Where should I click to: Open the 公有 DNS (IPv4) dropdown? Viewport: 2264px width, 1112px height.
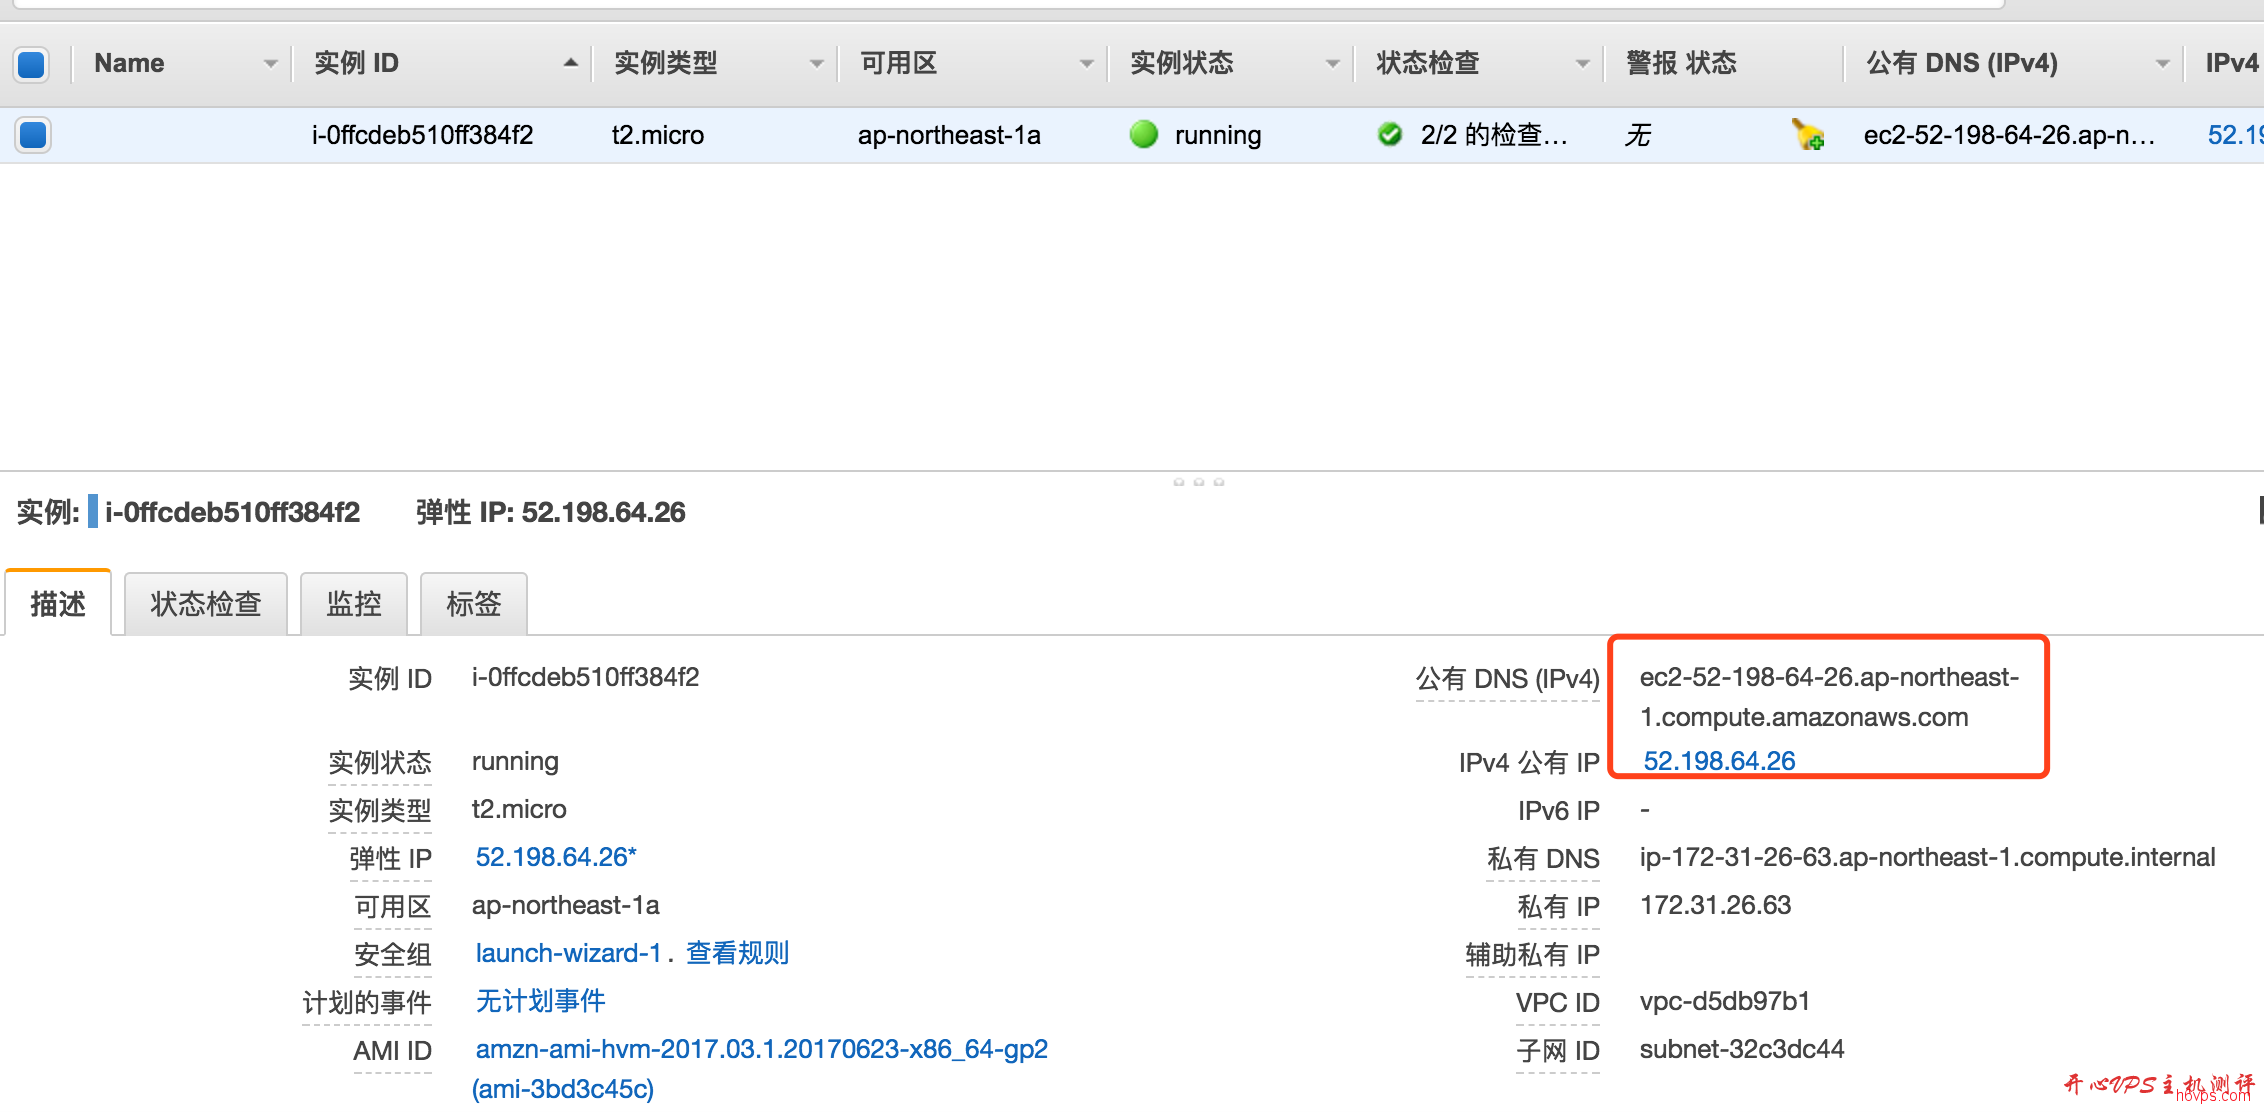click(x=2161, y=62)
